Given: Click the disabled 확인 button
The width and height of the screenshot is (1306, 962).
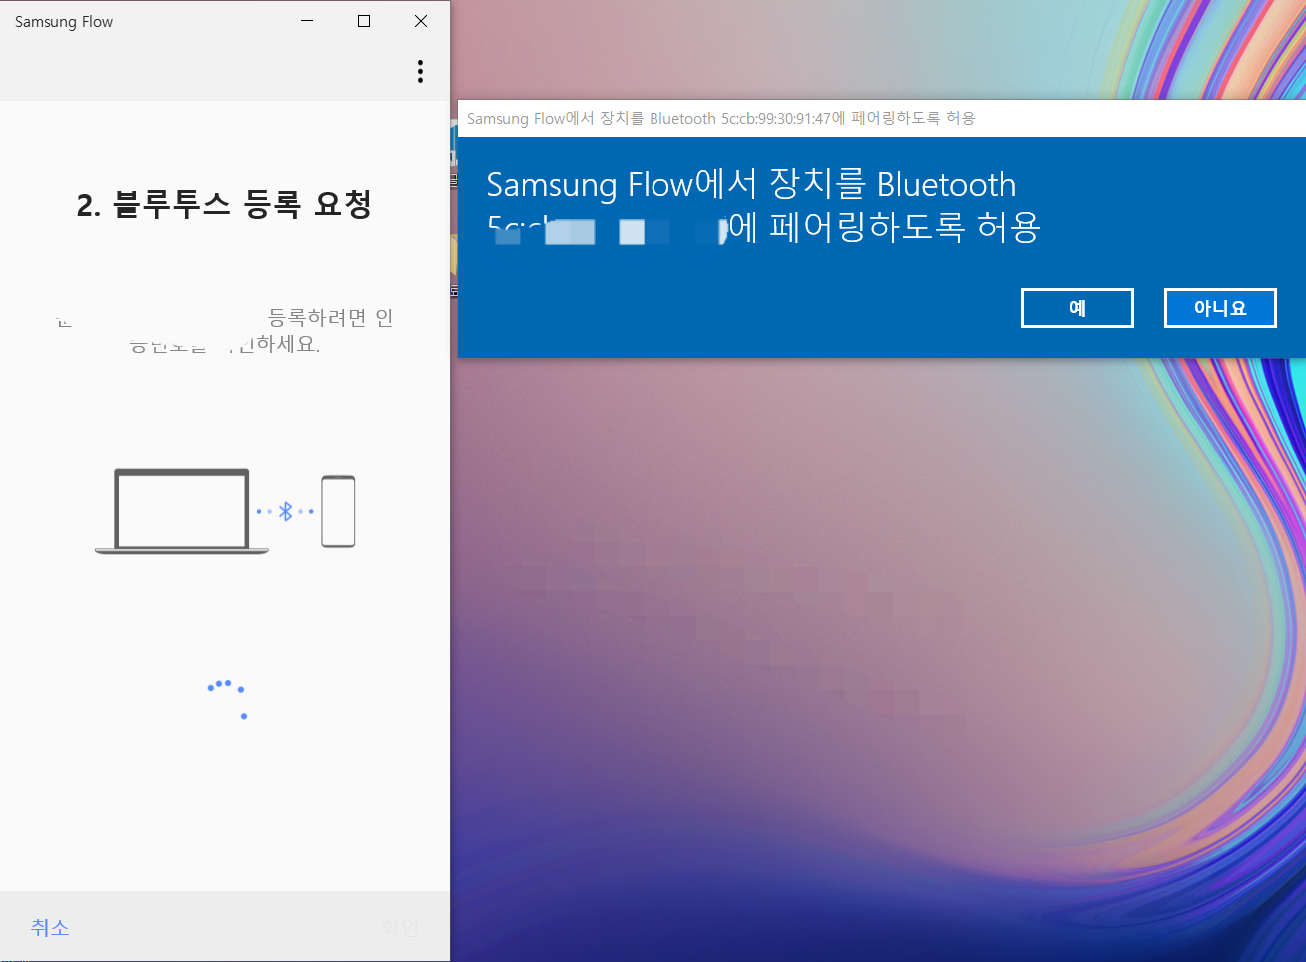Looking at the screenshot, I should (400, 928).
